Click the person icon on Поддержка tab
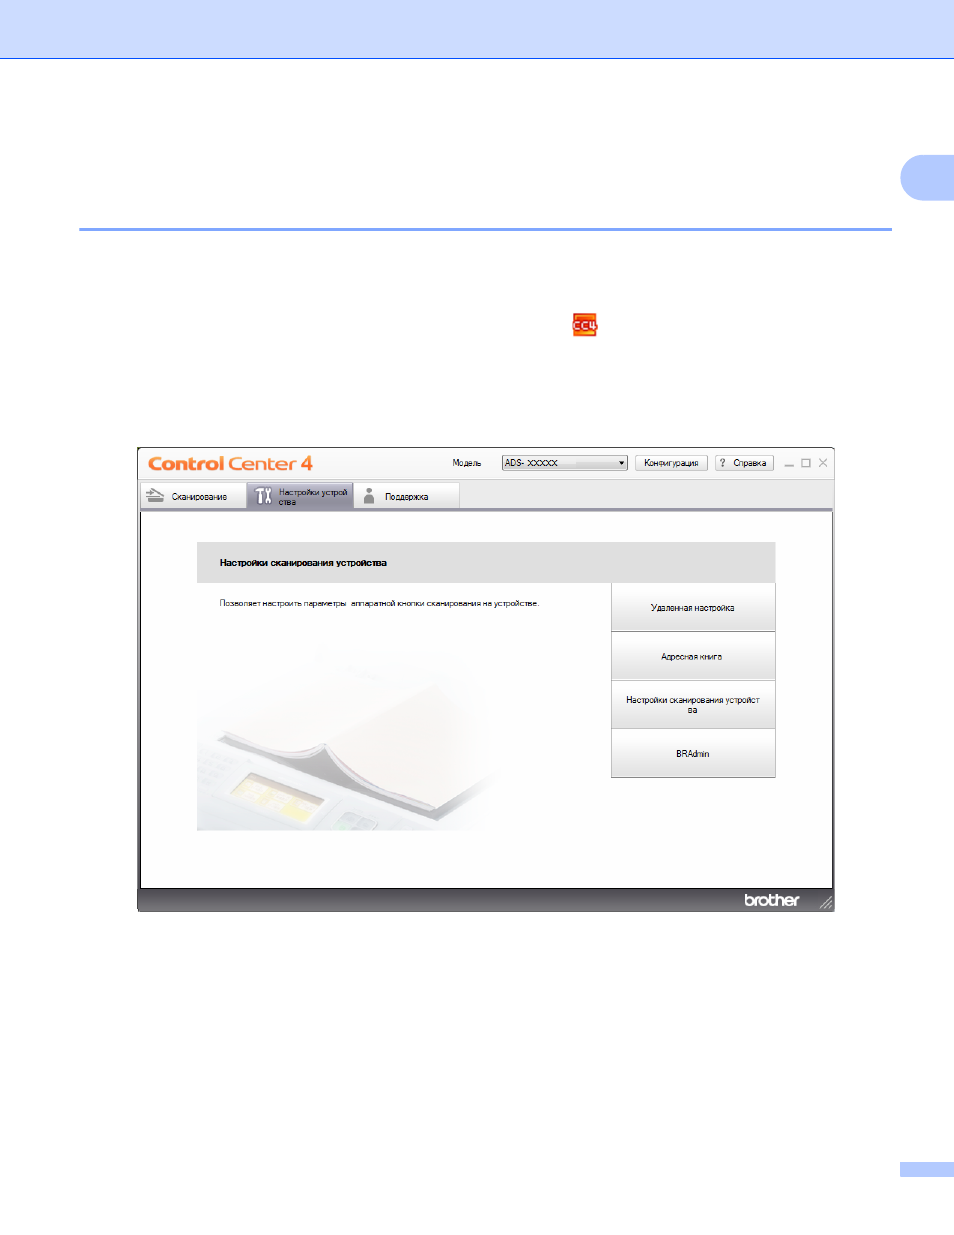Viewport: 954px width, 1235px height. (x=369, y=496)
